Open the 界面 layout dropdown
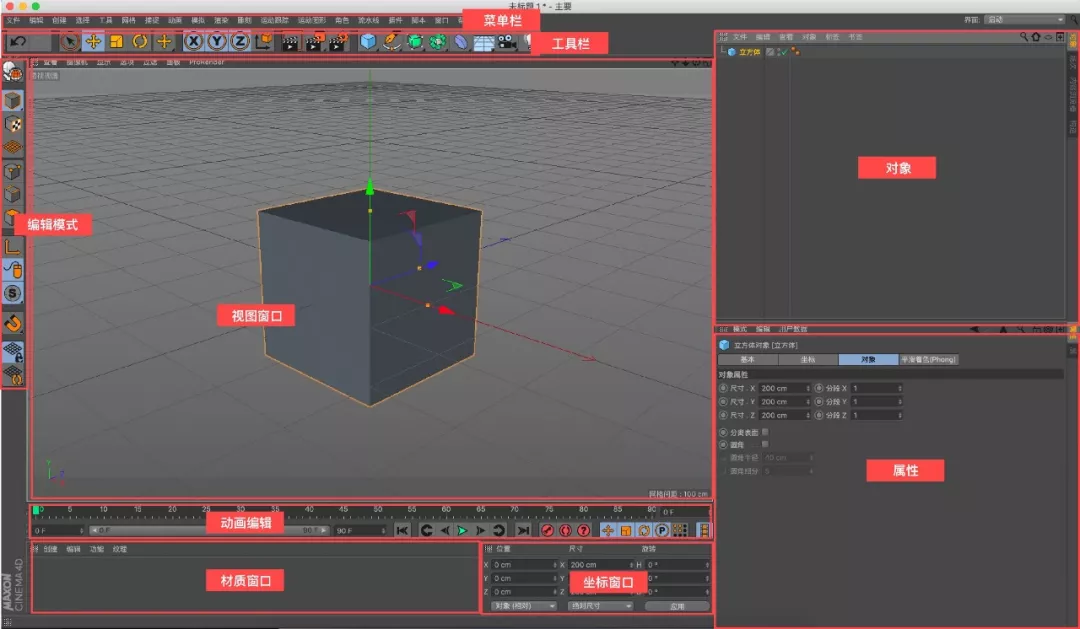The height and width of the screenshot is (629, 1080). click(1024, 20)
